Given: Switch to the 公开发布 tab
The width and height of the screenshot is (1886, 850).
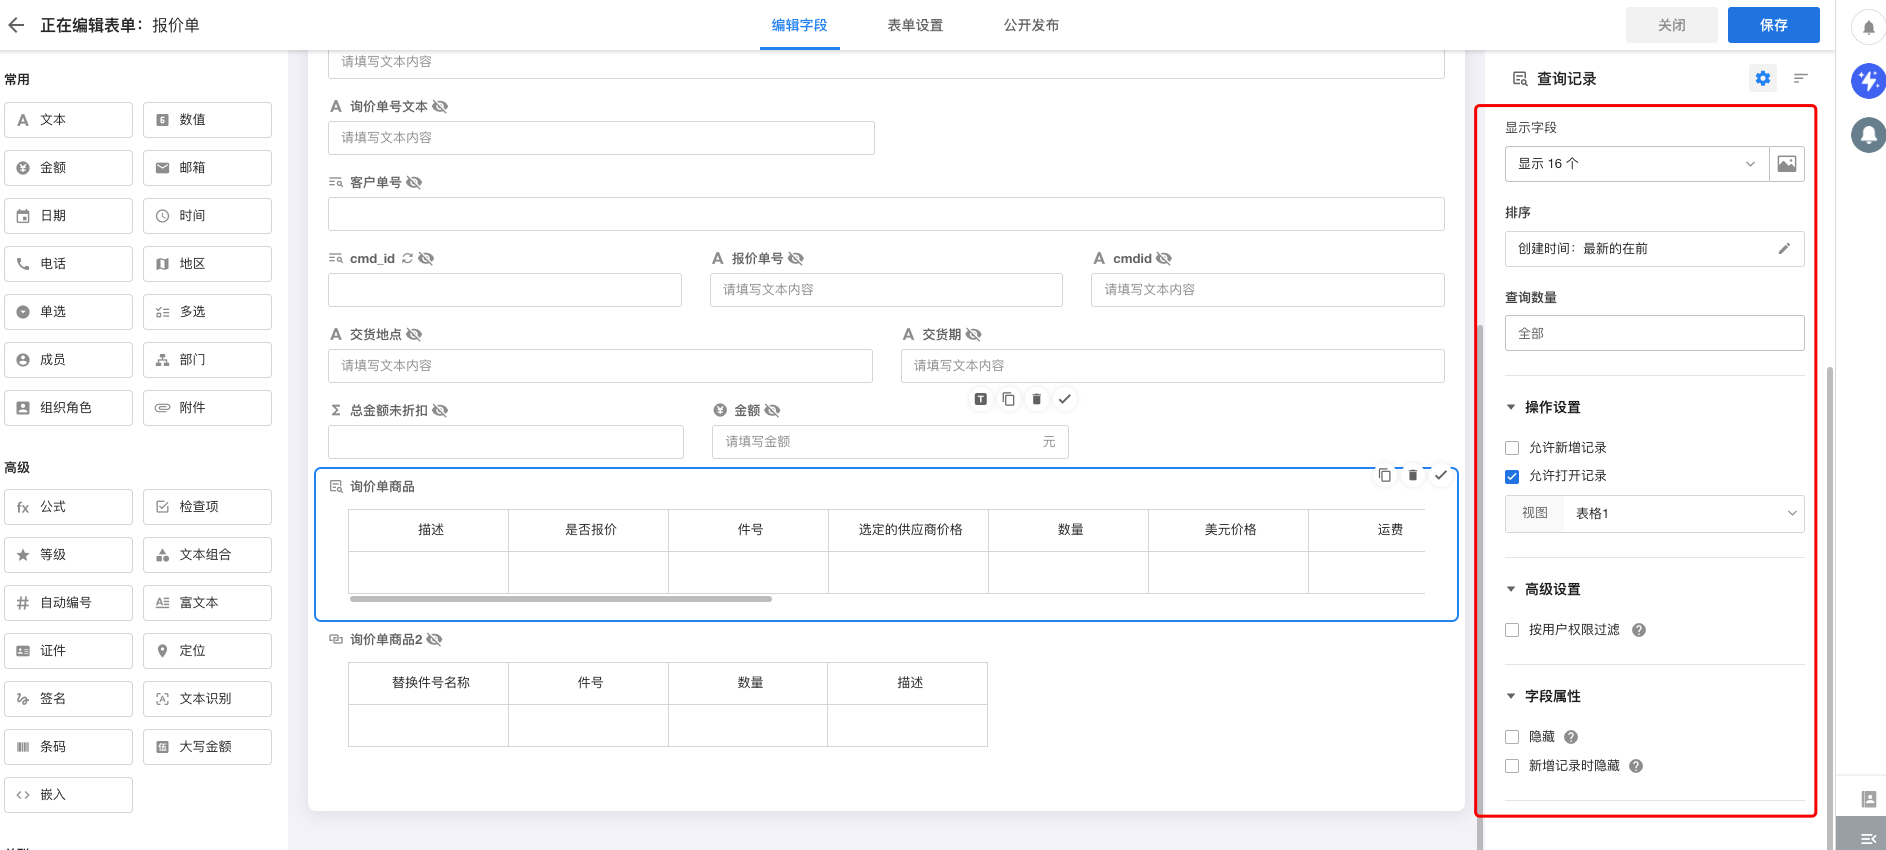Looking at the screenshot, I should pos(1031,25).
